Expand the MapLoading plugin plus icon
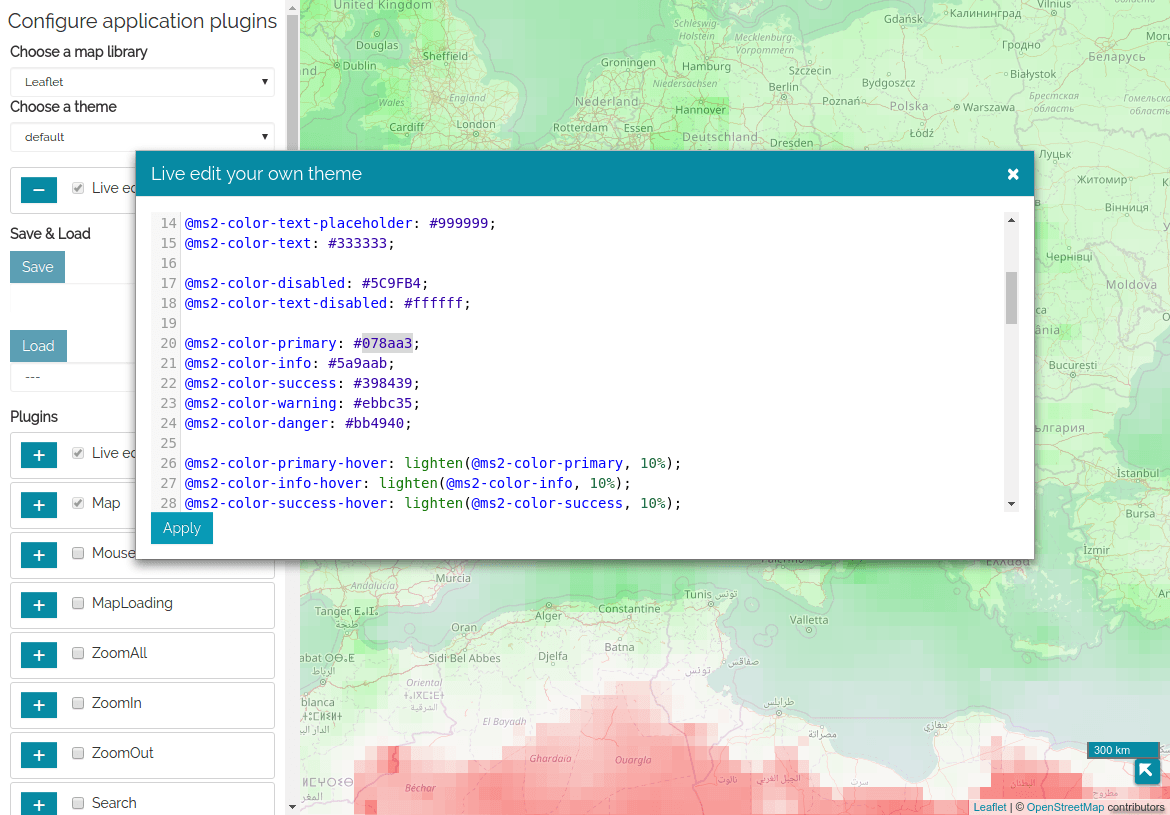This screenshot has width=1170, height=815. coord(39,605)
